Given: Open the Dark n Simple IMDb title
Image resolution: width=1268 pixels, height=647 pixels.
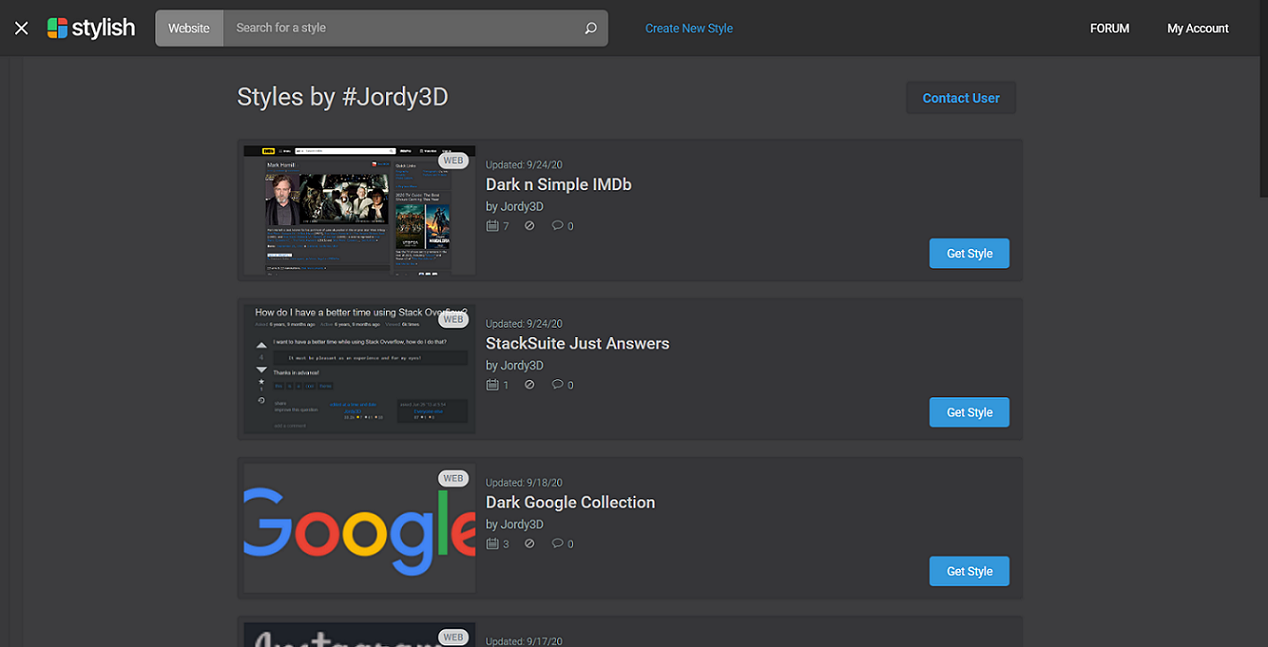Looking at the screenshot, I should tap(559, 184).
